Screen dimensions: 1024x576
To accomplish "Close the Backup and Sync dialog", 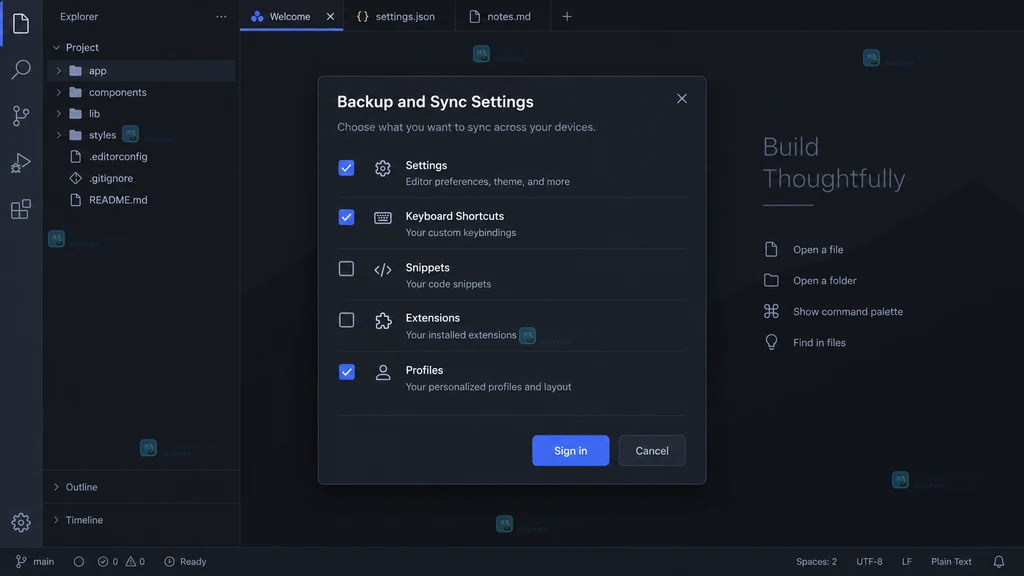I will [x=682, y=99].
